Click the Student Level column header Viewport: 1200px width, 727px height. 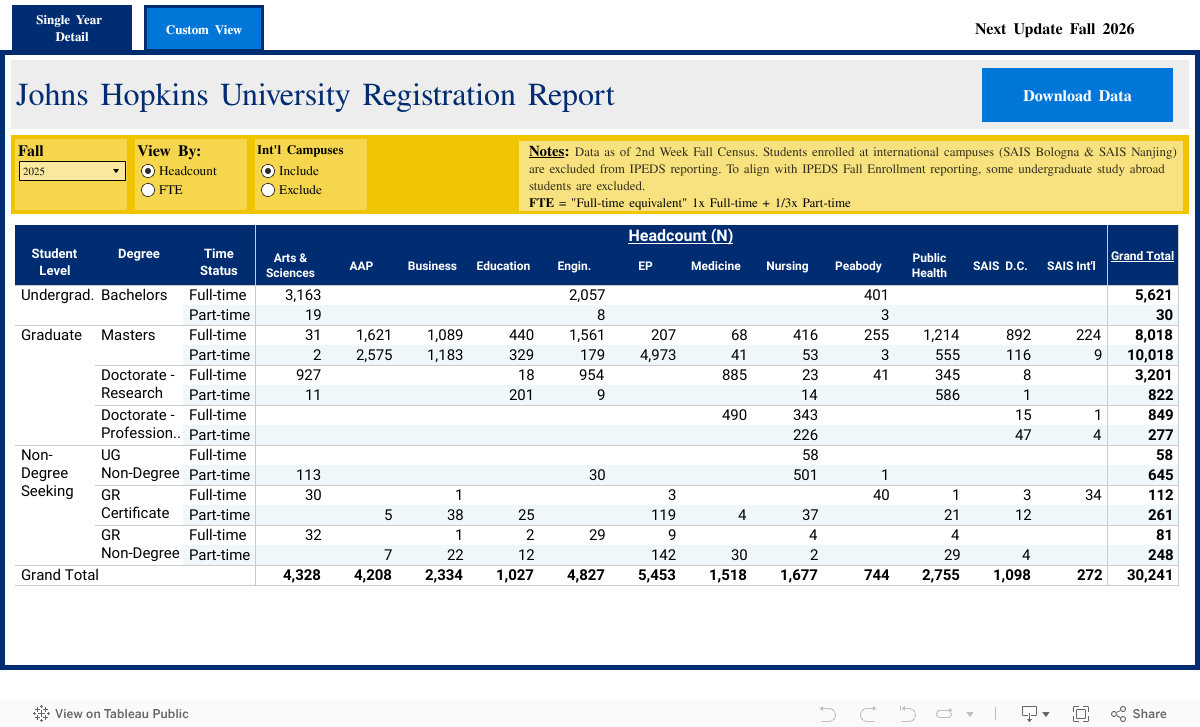pyautogui.click(x=54, y=262)
